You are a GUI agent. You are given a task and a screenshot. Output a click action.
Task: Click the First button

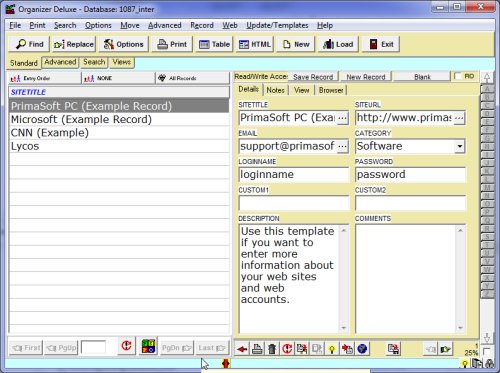pyautogui.click(x=26, y=348)
